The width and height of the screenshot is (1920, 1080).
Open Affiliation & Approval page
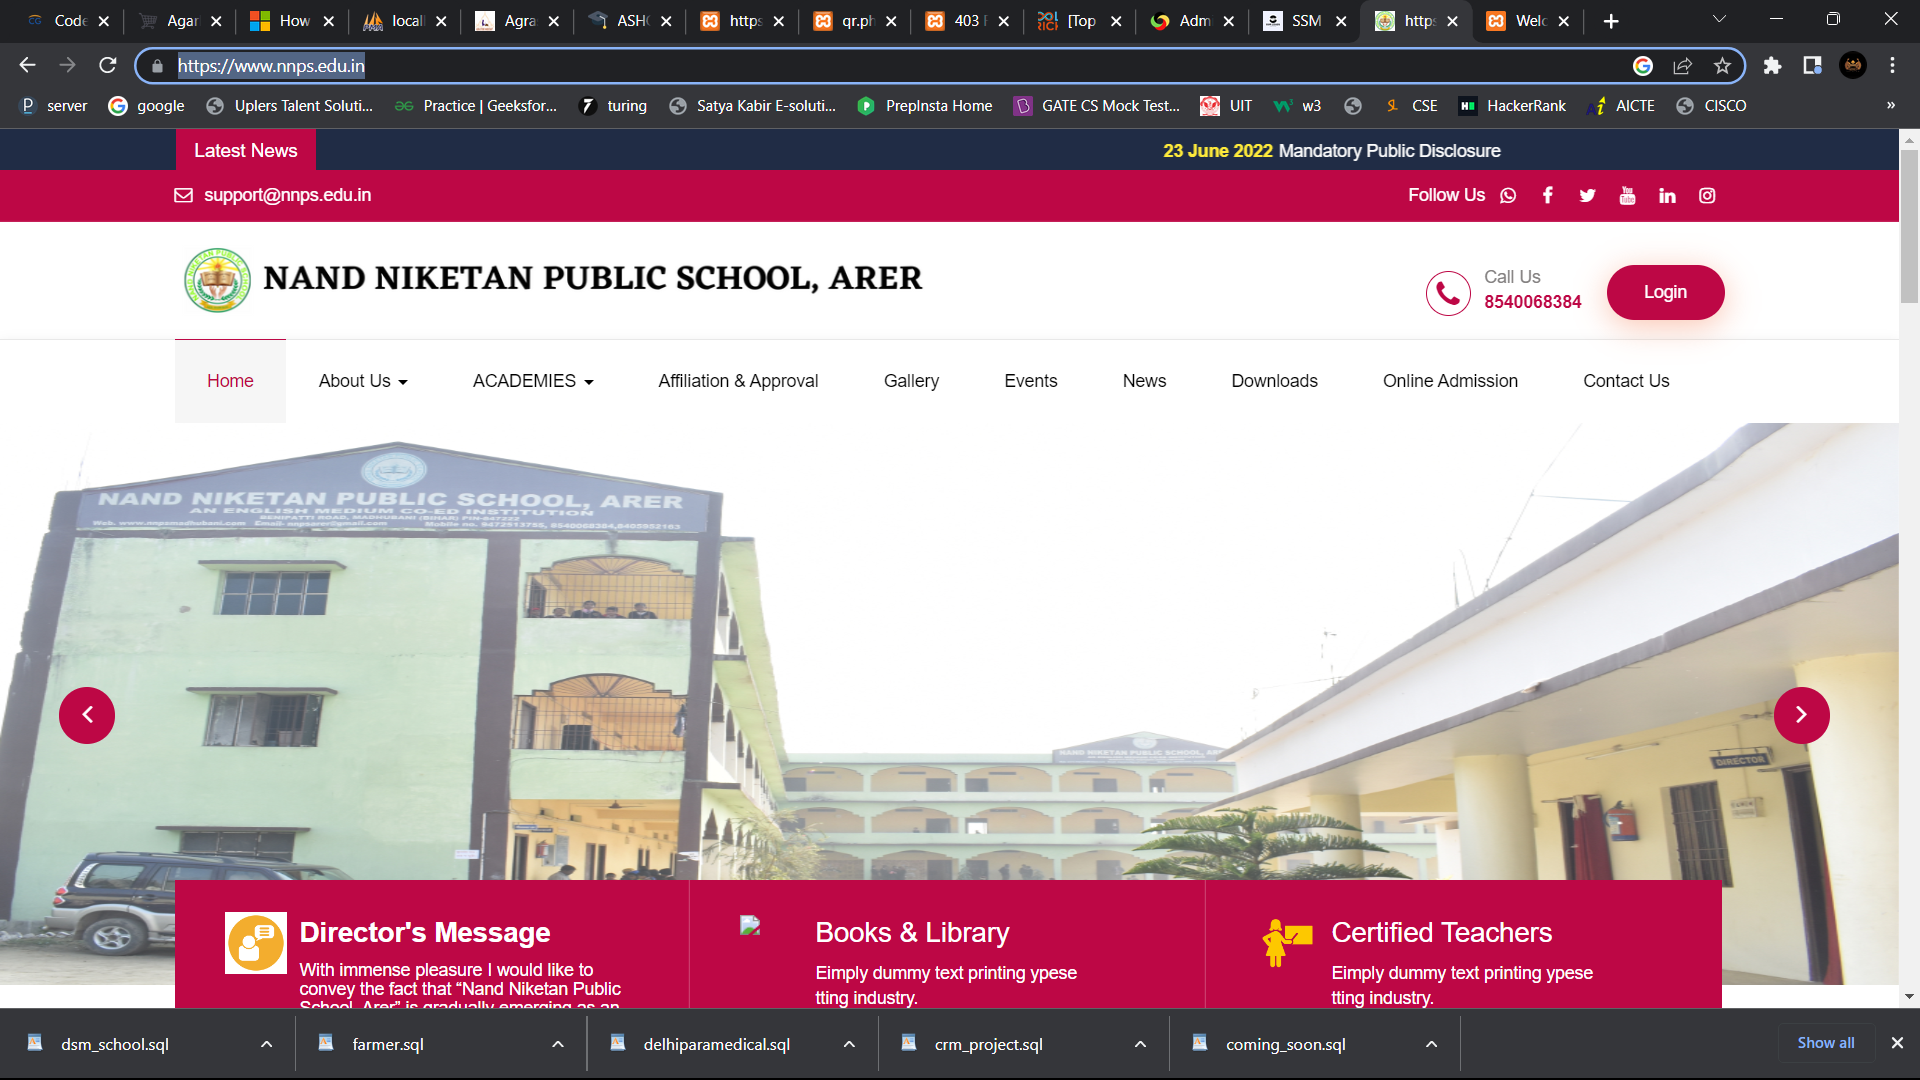click(x=738, y=381)
